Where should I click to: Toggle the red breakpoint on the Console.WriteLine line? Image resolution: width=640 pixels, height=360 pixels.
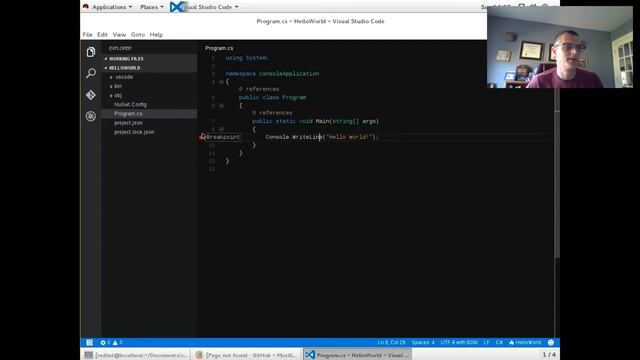tap(202, 138)
